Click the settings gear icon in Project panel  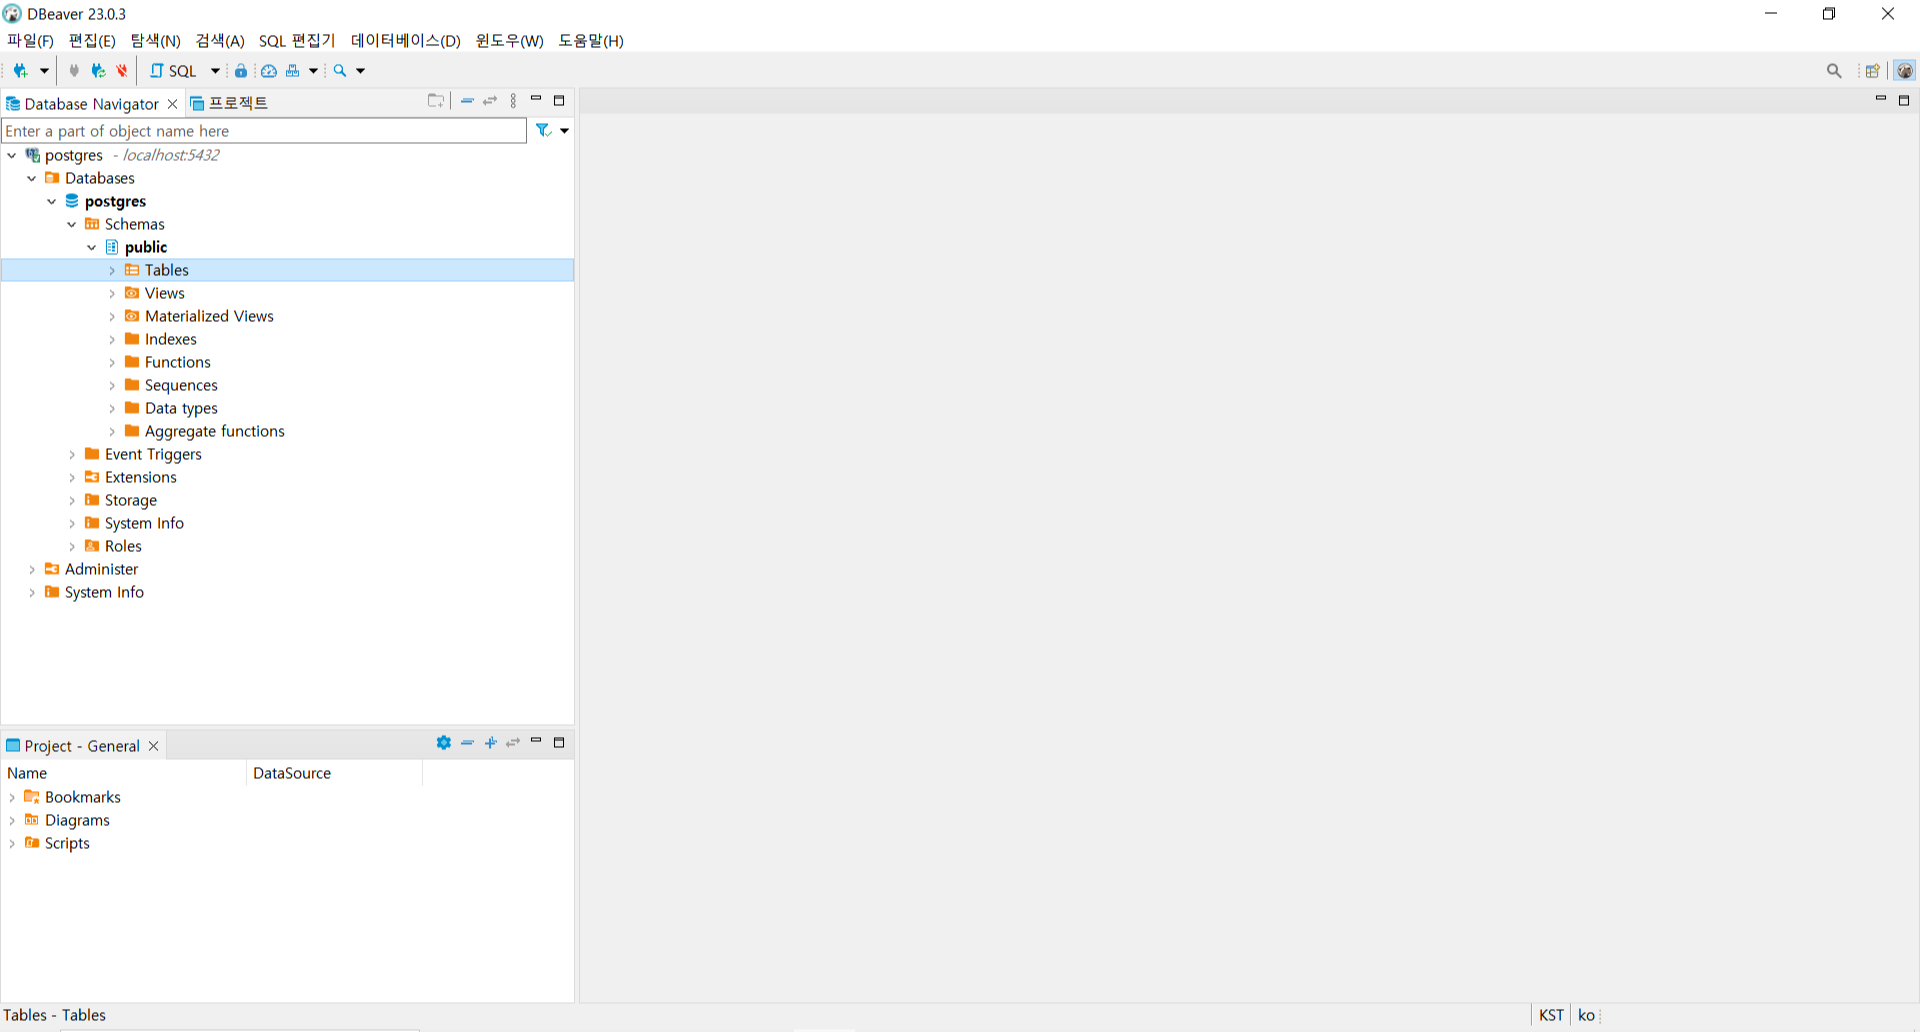444,743
